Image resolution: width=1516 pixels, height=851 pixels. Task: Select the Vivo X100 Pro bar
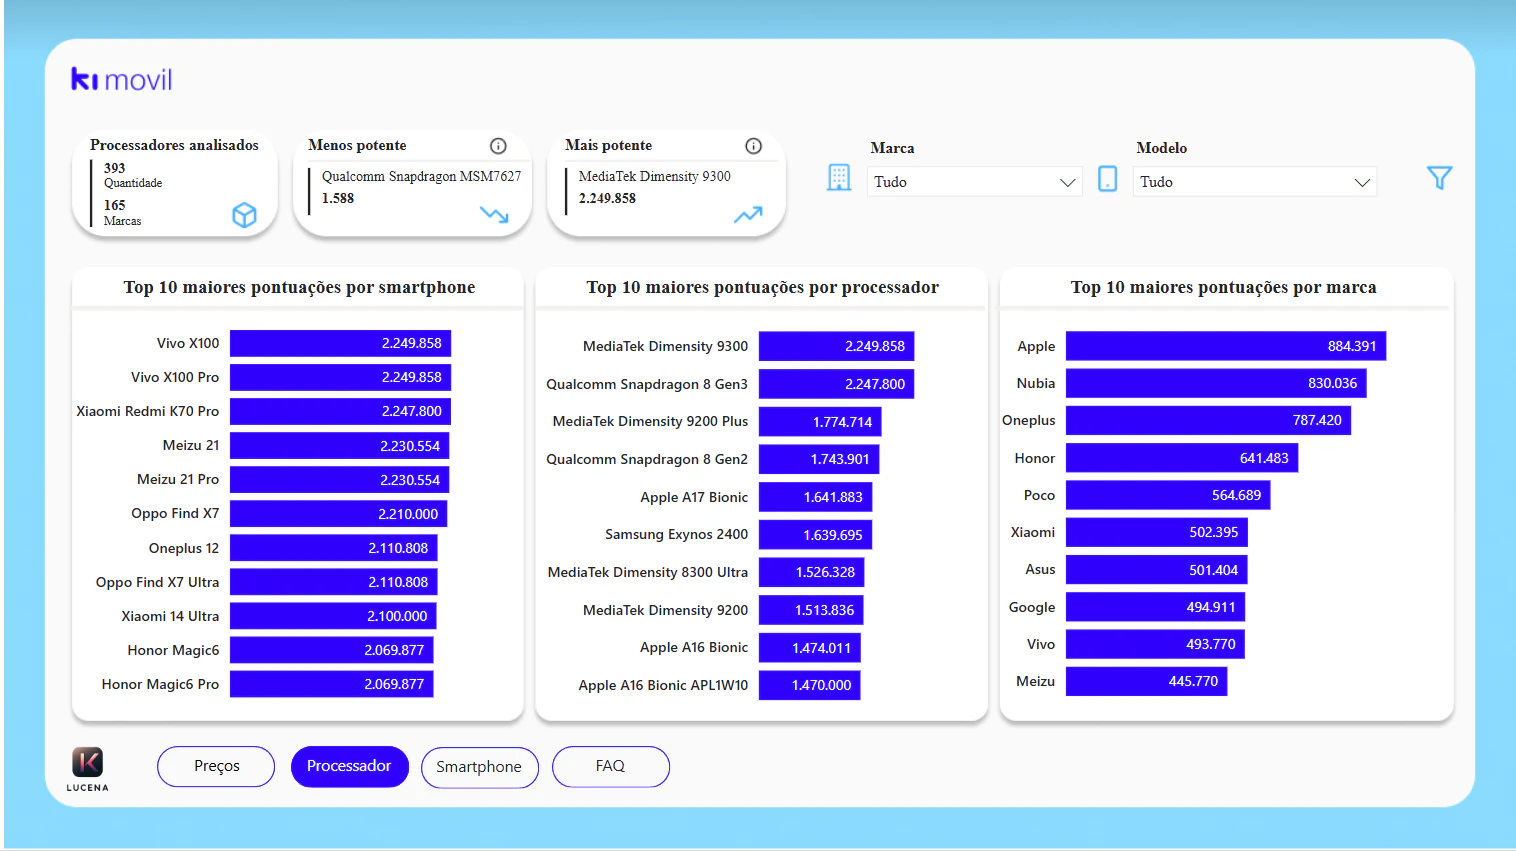341,377
